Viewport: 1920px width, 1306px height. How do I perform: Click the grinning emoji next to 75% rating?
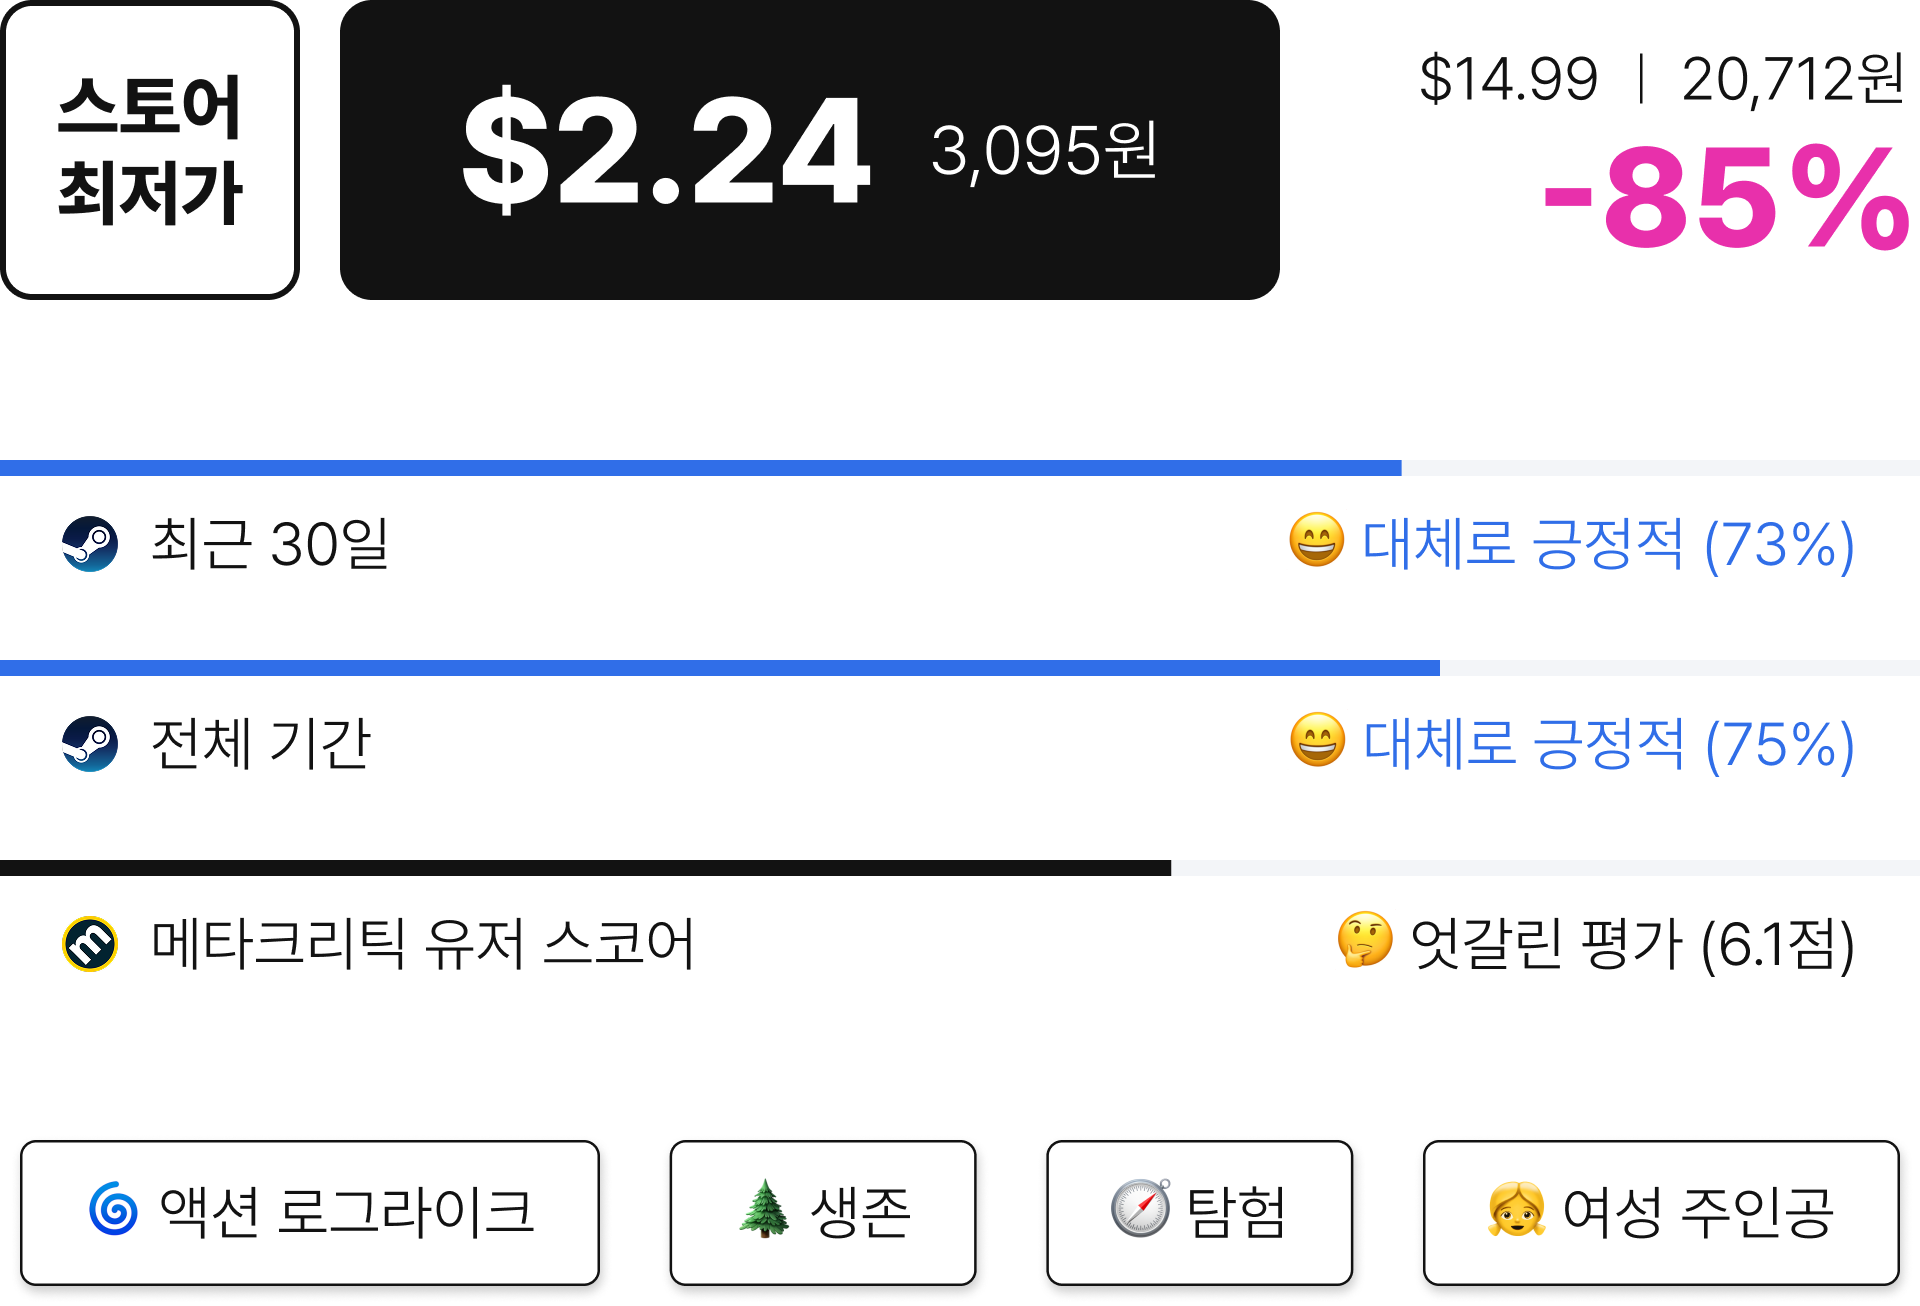(1317, 741)
